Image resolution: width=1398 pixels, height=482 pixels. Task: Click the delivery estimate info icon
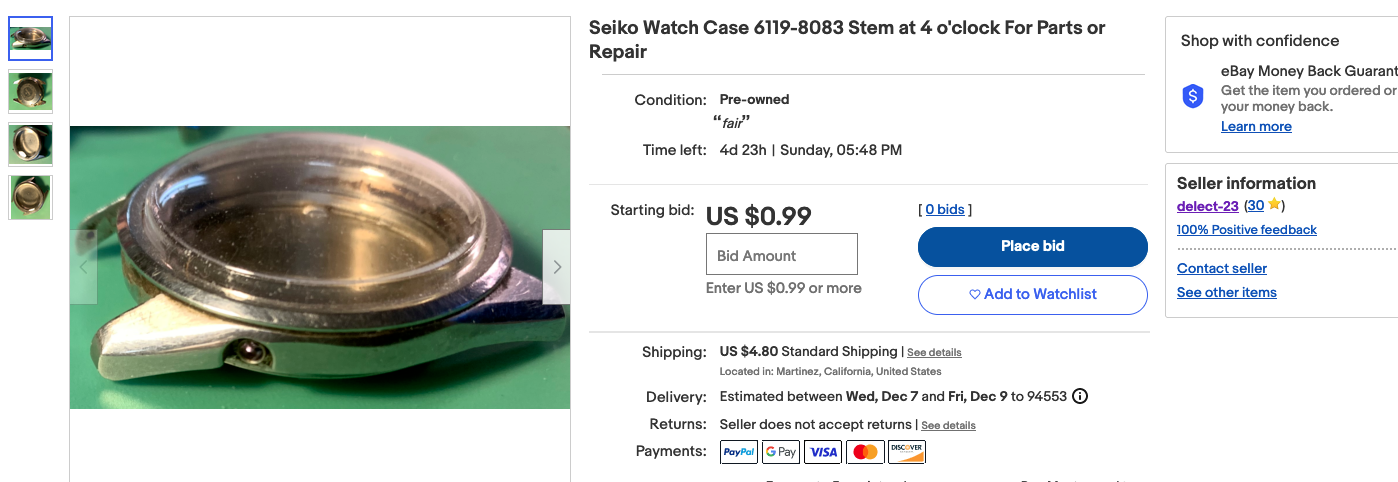pyautogui.click(x=1080, y=396)
